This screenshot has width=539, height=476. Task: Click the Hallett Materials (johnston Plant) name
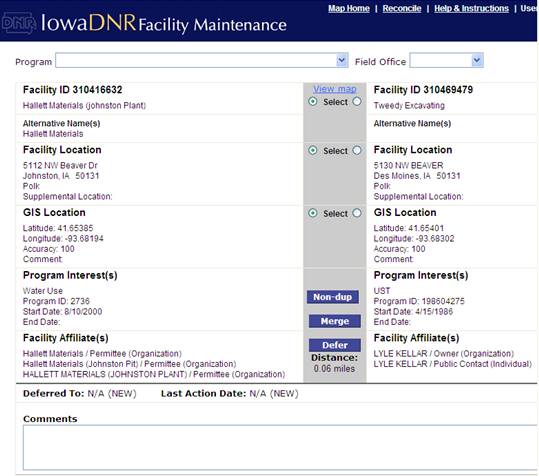tap(84, 106)
